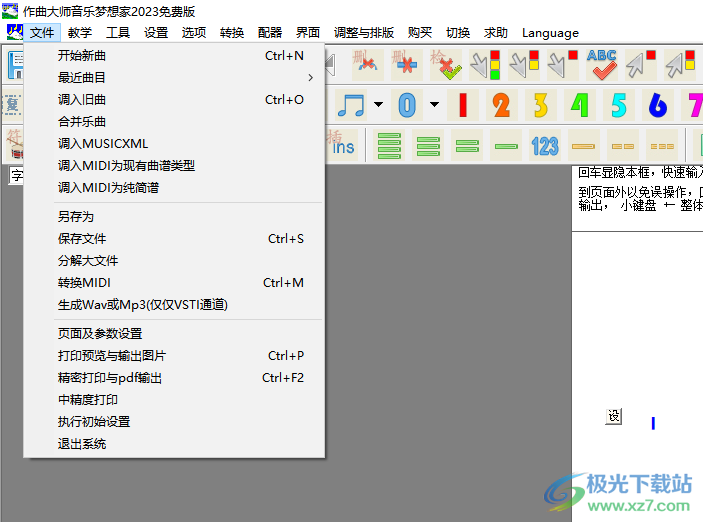703x522 pixels.
Task: Open the 切换 menu
Action: pos(458,33)
